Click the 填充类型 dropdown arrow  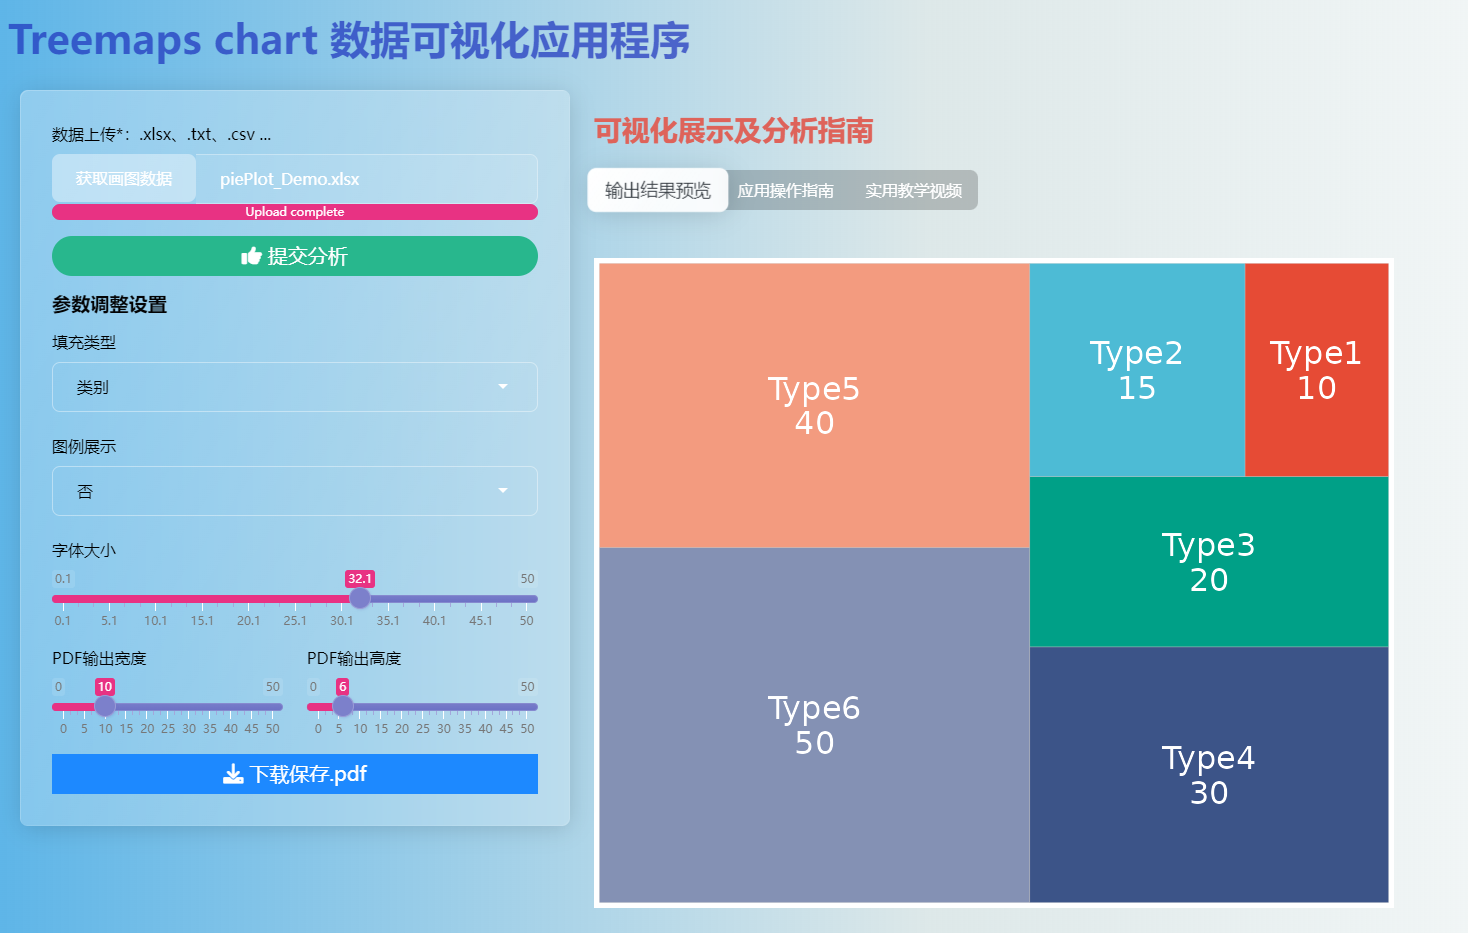click(x=503, y=387)
